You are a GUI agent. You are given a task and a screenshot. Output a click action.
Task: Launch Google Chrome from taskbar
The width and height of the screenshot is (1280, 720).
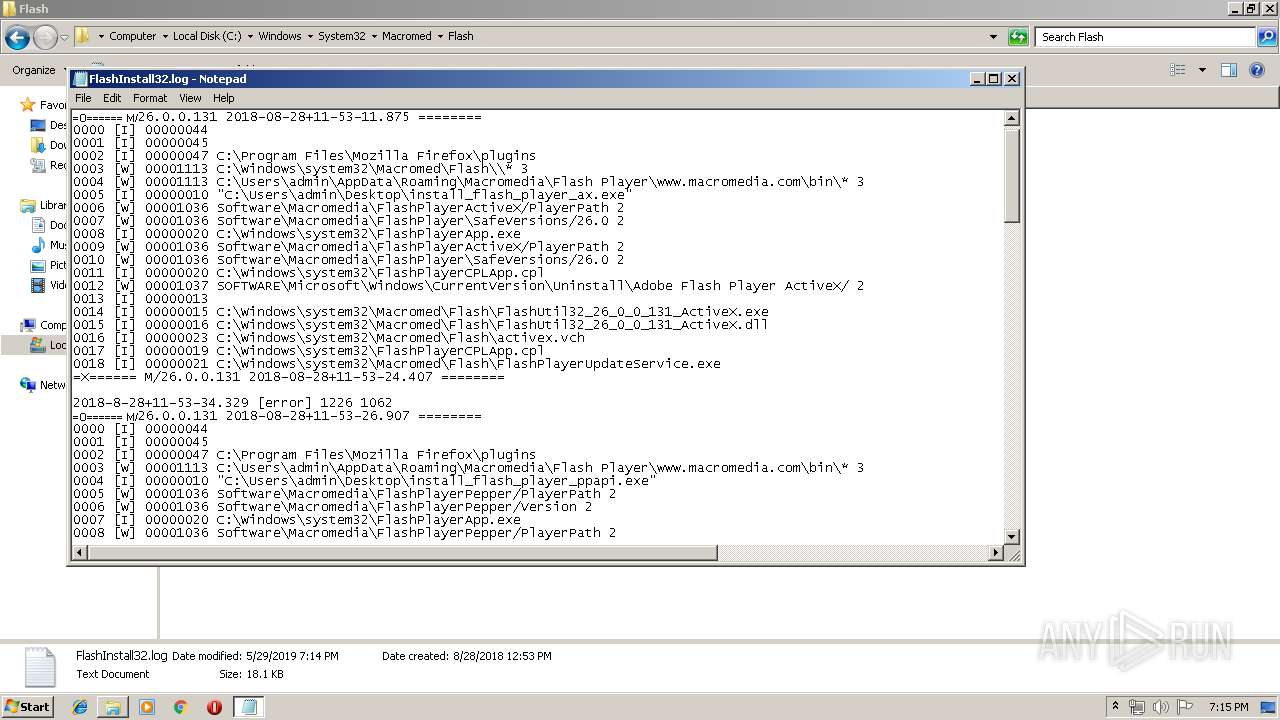pos(180,707)
